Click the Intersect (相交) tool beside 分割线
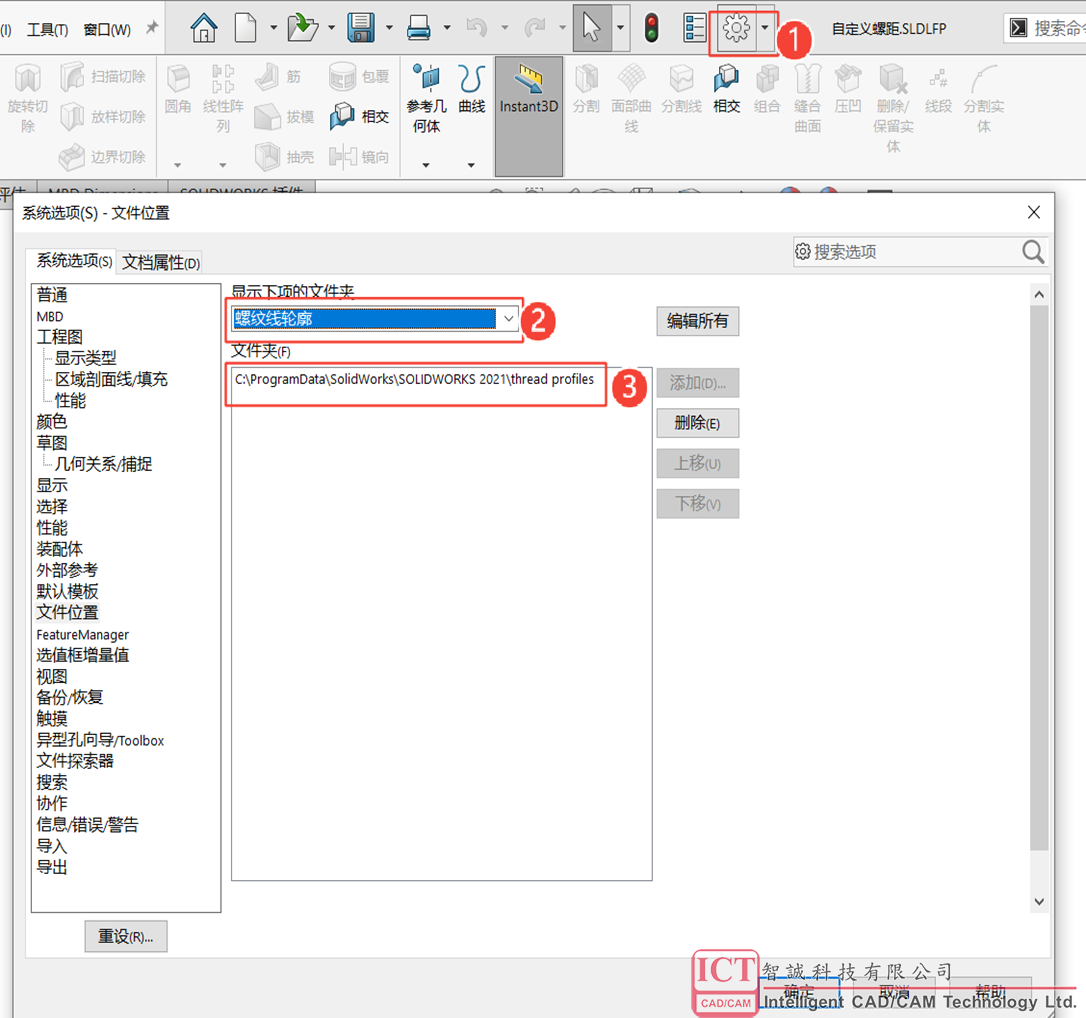The image size is (1086, 1018). 727,89
